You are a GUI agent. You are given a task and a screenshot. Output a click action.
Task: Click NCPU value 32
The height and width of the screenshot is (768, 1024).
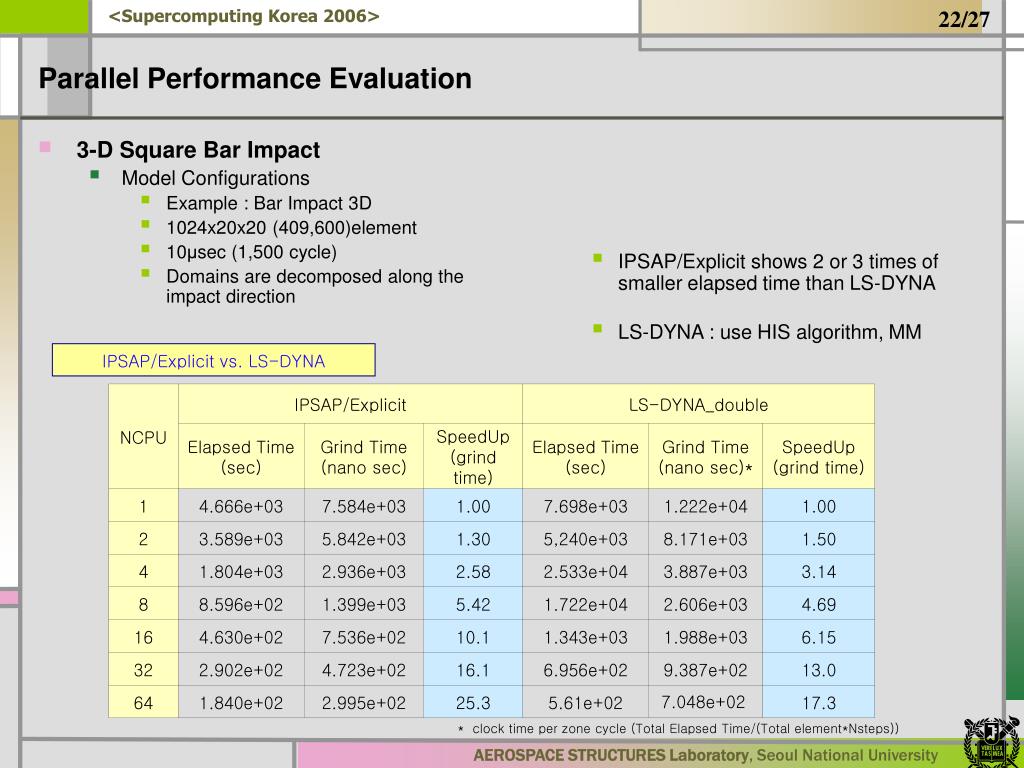coord(143,669)
